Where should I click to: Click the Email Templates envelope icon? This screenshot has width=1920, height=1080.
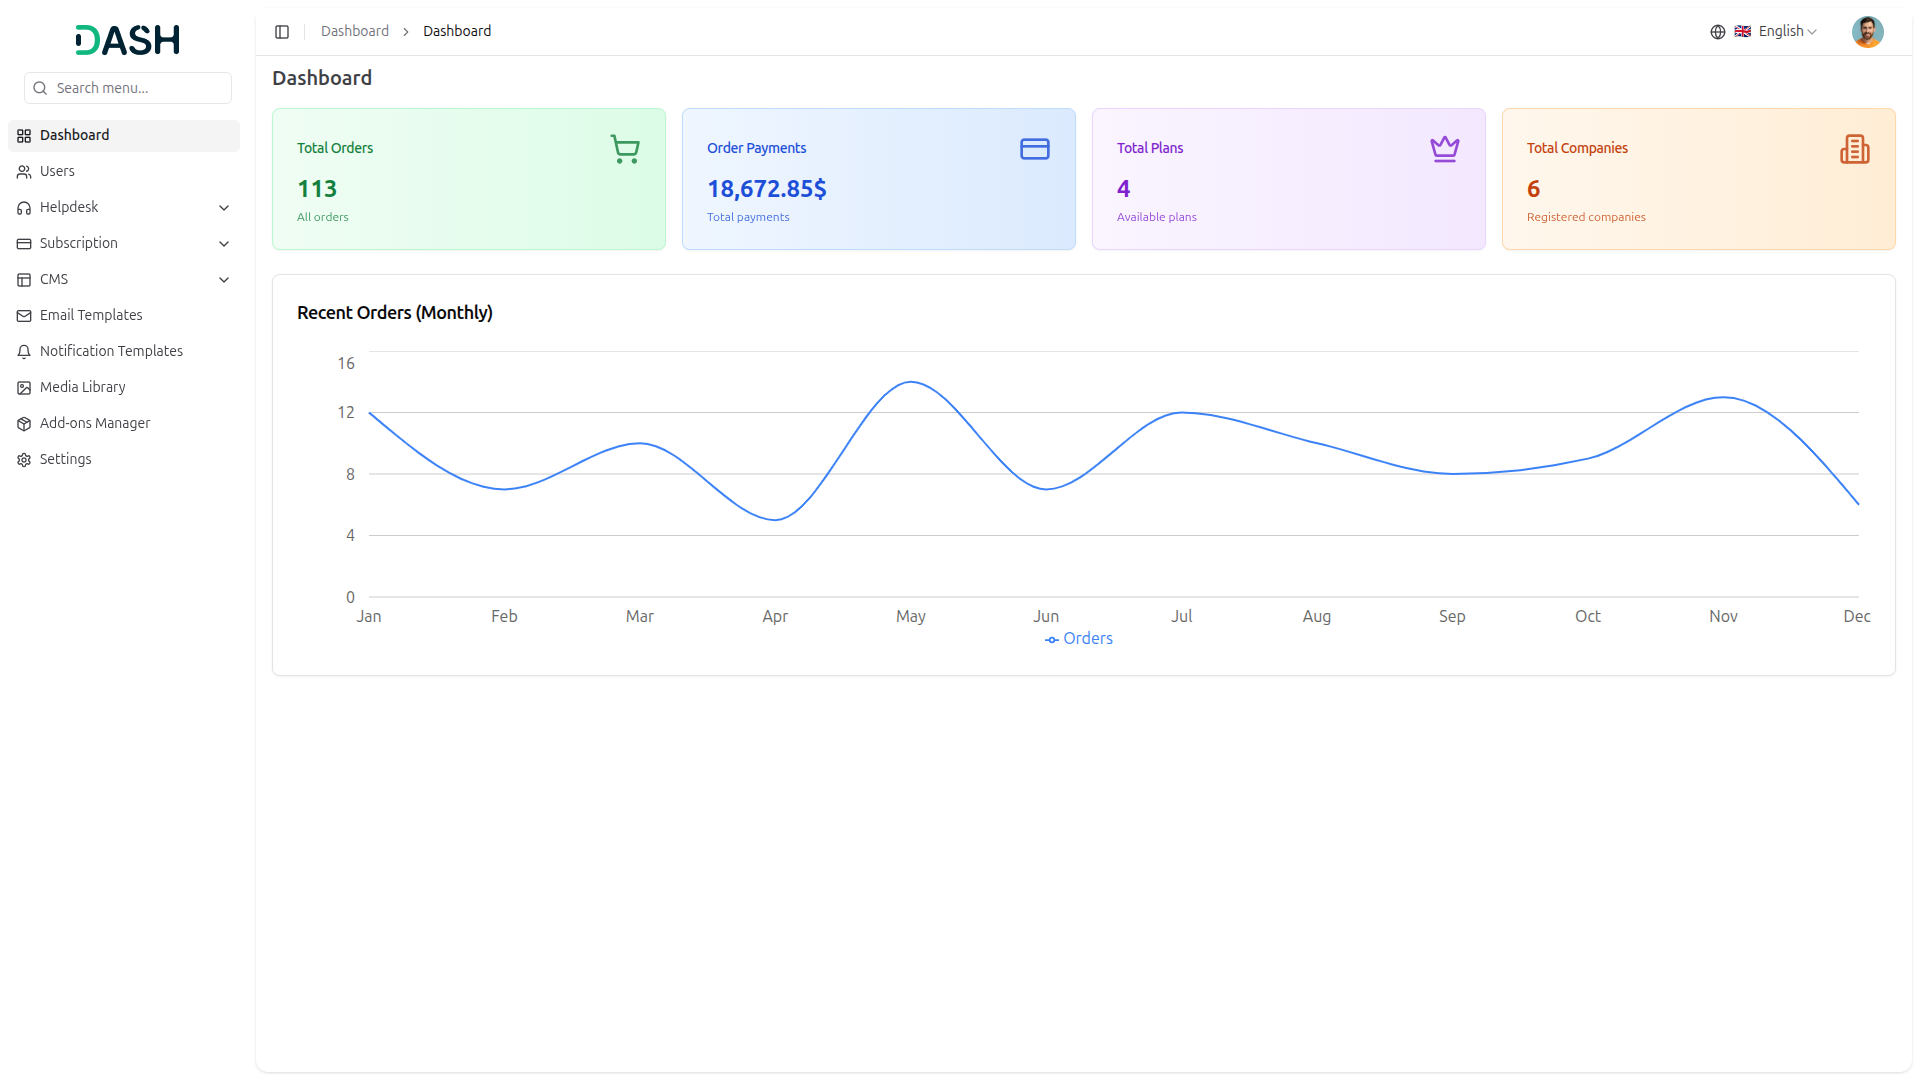[24, 316]
